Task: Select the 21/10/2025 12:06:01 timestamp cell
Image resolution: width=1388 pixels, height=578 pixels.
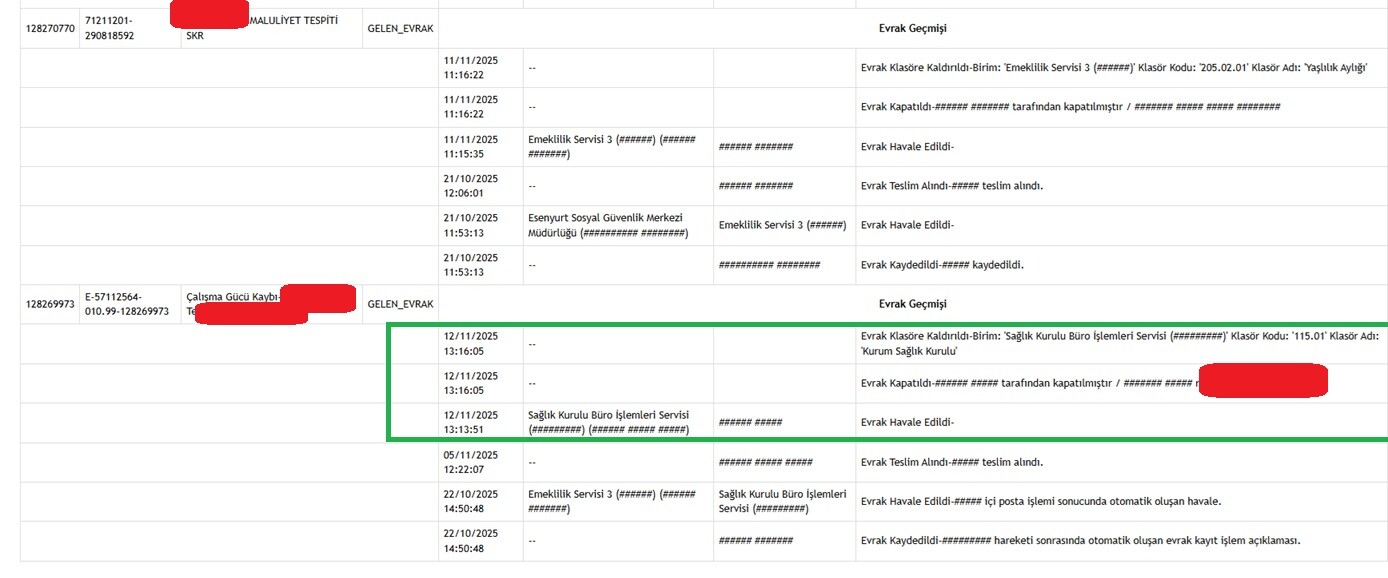Action: [x=471, y=186]
